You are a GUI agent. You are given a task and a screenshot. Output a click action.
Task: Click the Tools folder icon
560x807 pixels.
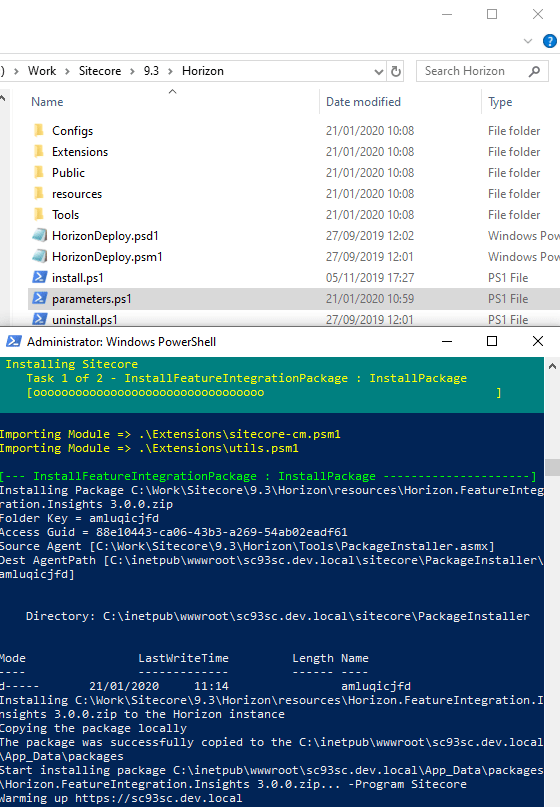click(x=39, y=215)
